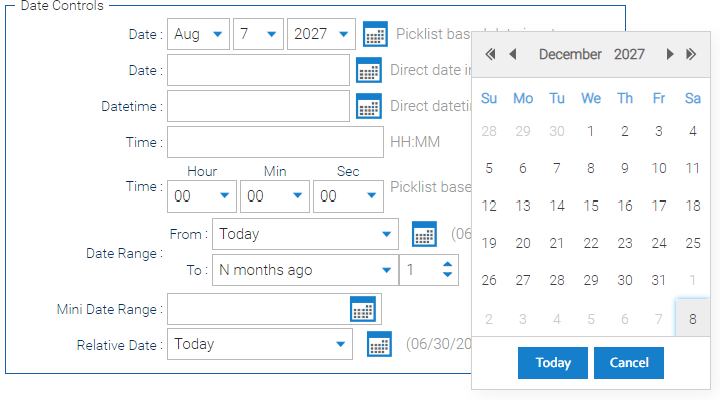Click the Today button in calendar popup
This screenshot has height=400, width=720.
553,363
